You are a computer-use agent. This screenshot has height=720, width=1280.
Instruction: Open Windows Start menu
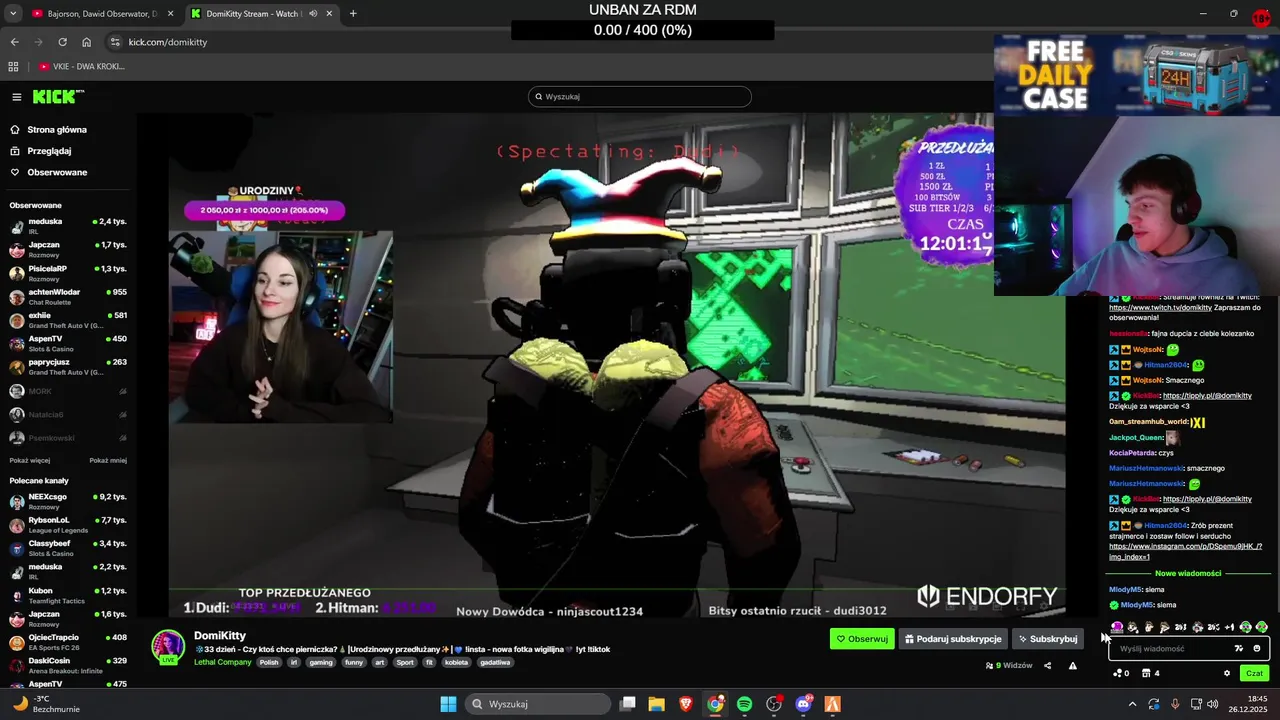pos(448,704)
